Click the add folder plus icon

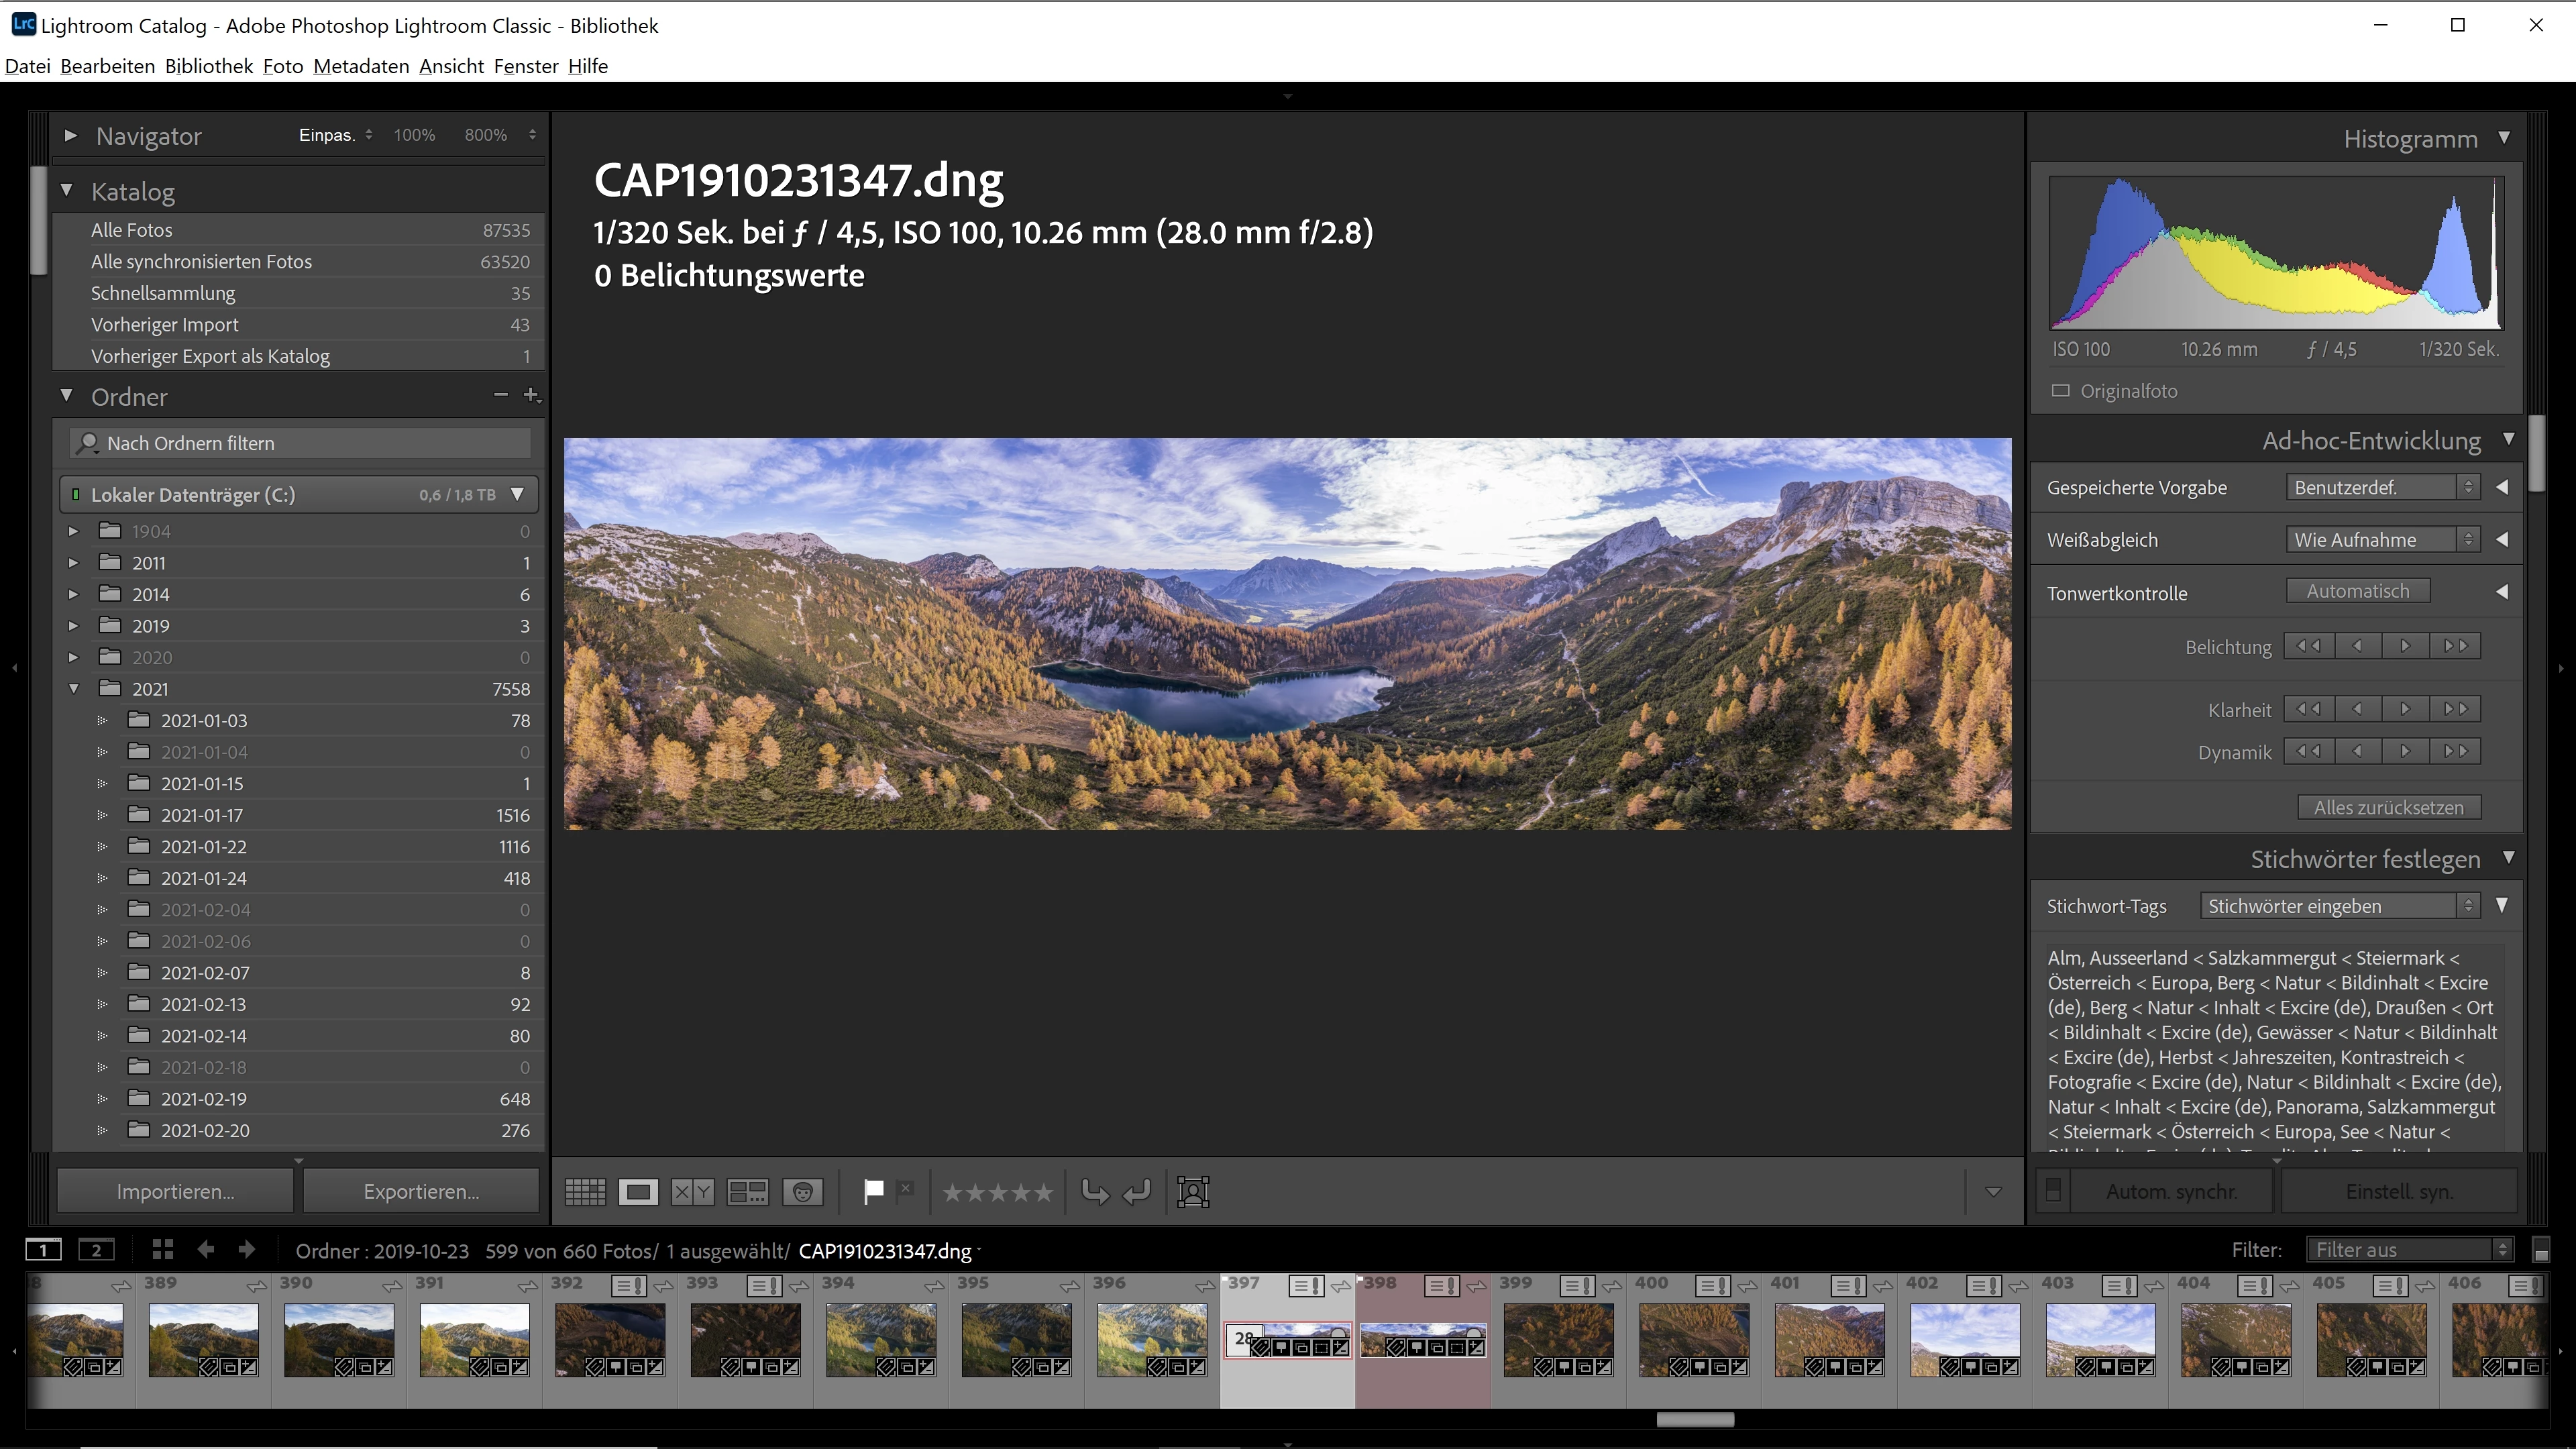(x=531, y=396)
